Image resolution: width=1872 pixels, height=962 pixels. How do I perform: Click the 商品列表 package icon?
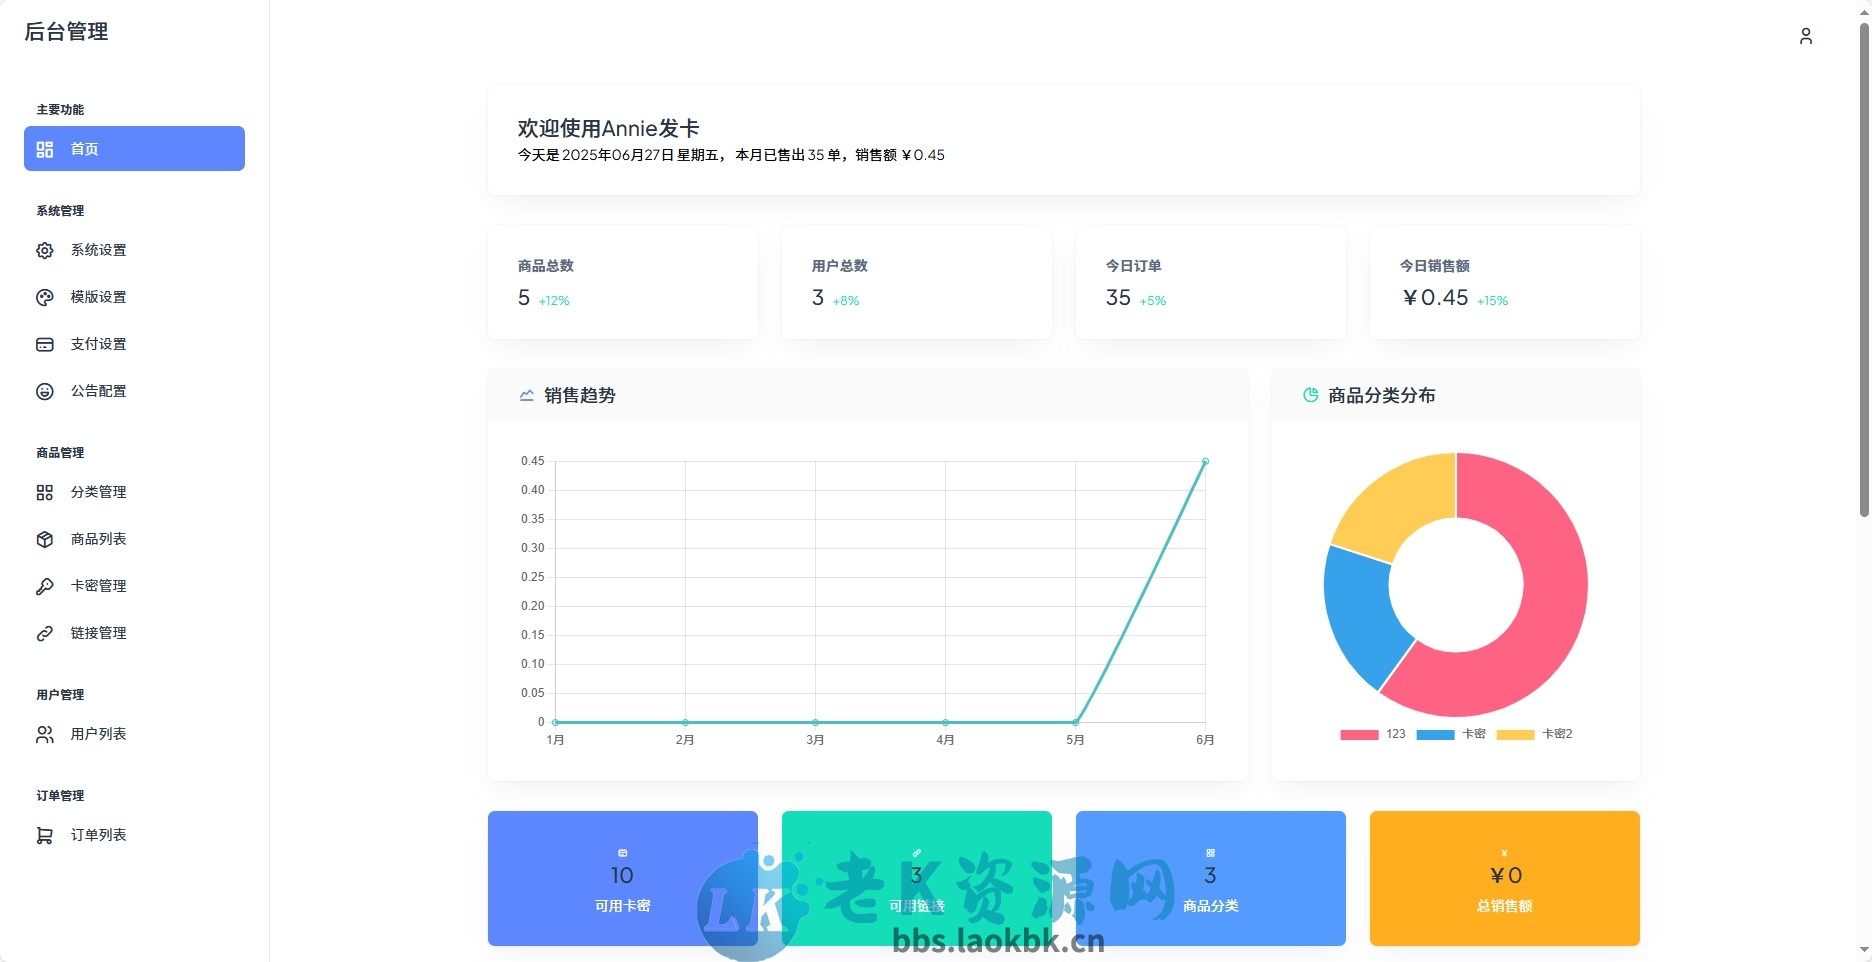coord(45,539)
